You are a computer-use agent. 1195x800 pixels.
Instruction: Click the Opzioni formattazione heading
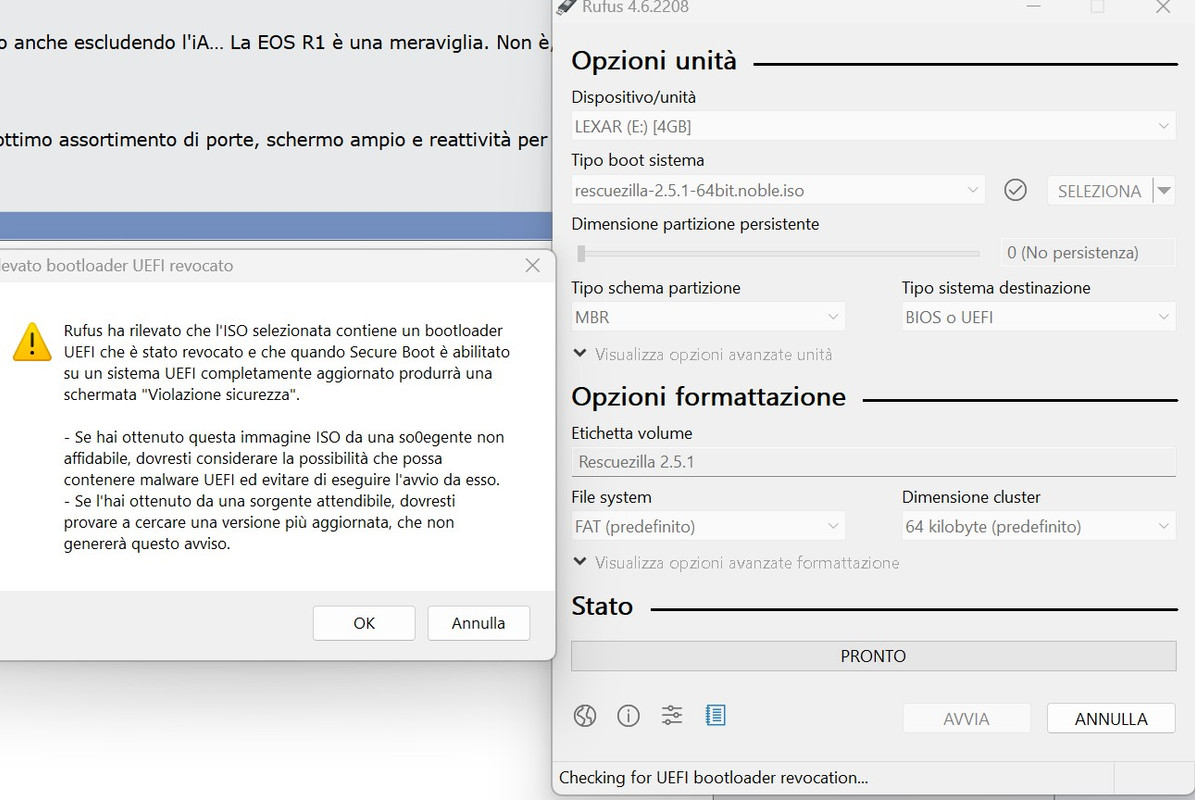tap(709, 397)
